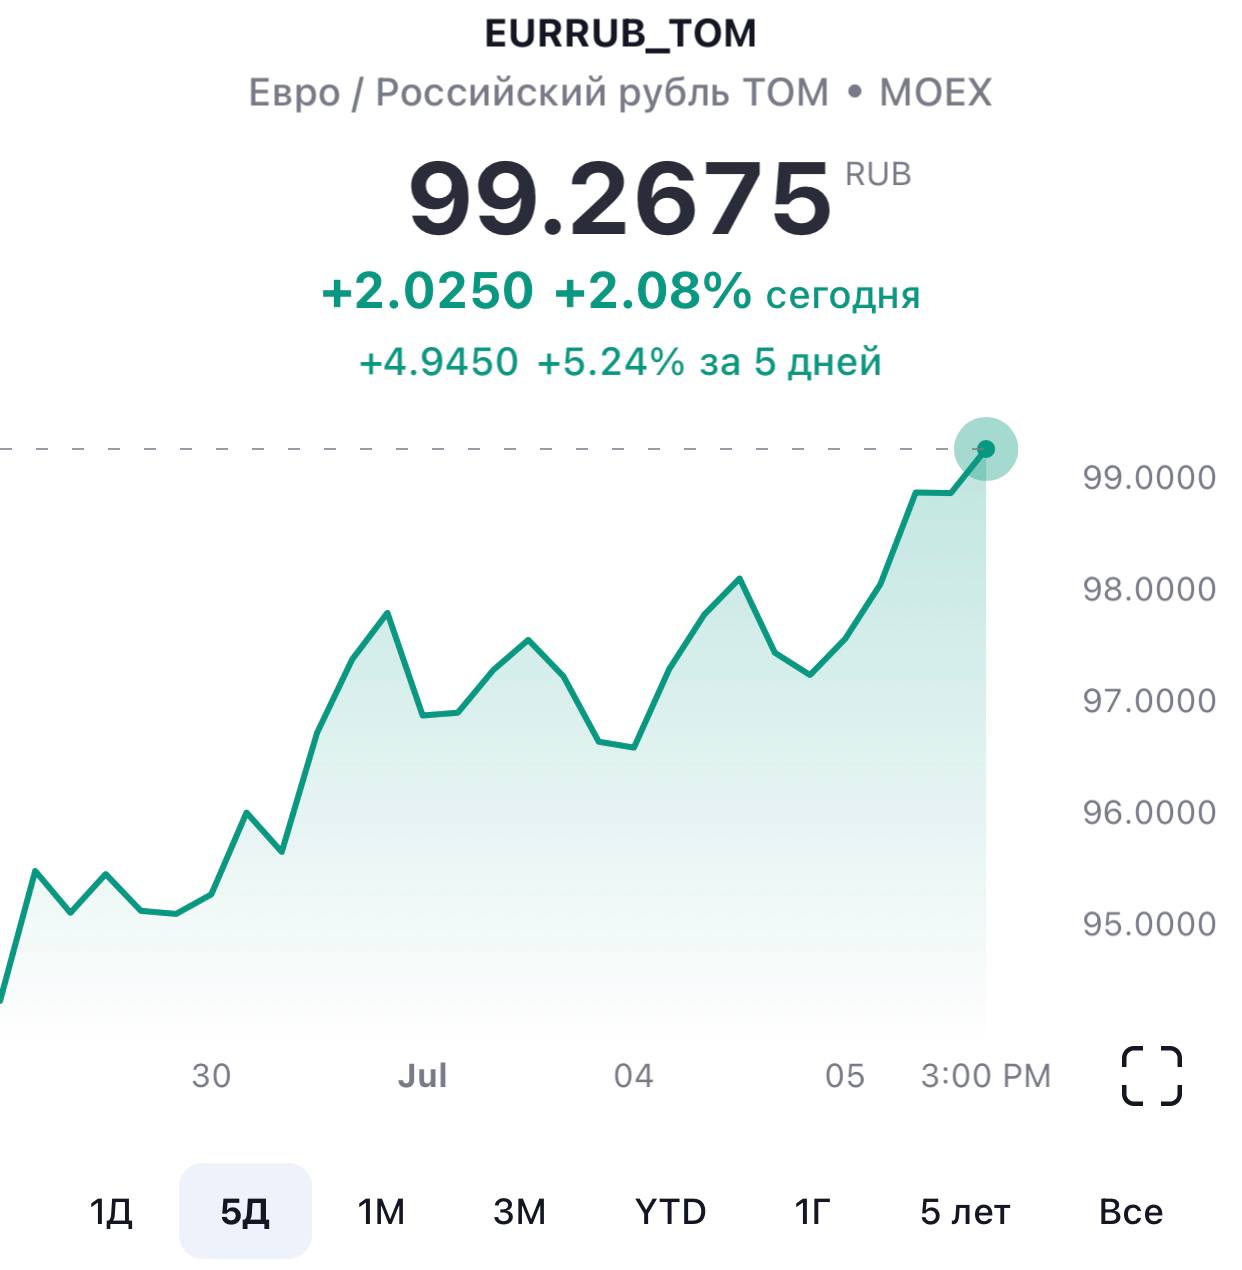Click the 3:00 PM time label
Viewport: 1242px width, 1270px height.
pyautogui.click(x=986, y=1076)
